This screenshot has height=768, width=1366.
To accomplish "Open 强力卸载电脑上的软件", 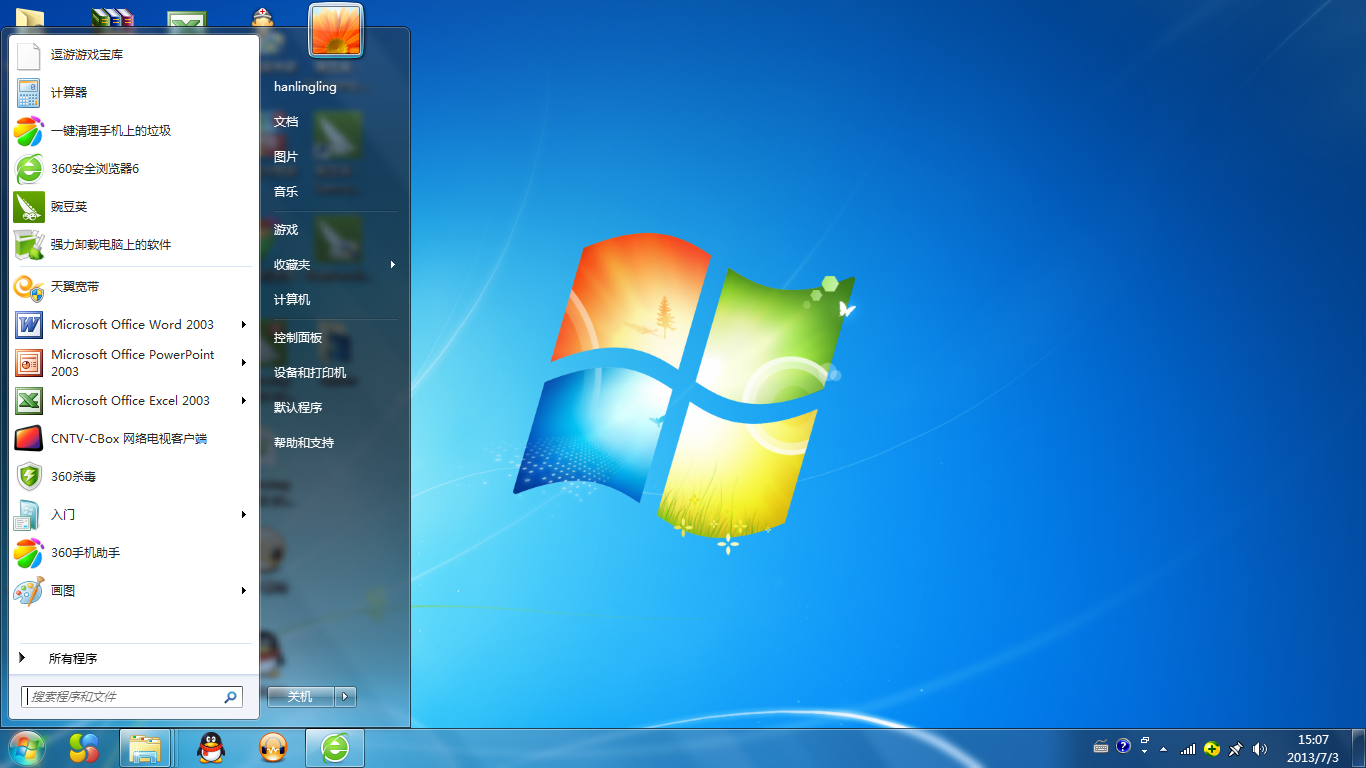I will (134, 245).
